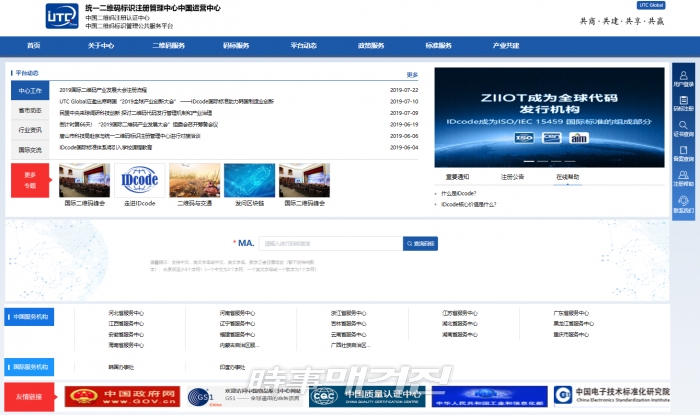Switch to the 注册公告 tab
This screenshot has width=700, height=415.
click(x=512, y=177)
